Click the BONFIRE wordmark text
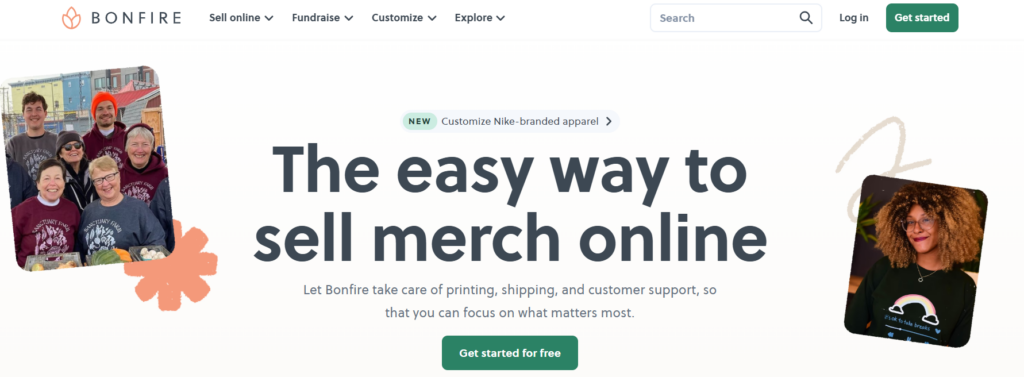Image resolution: width=1024 pixels, height=377 pixels. pyautogui.click(x=136, y=18)
